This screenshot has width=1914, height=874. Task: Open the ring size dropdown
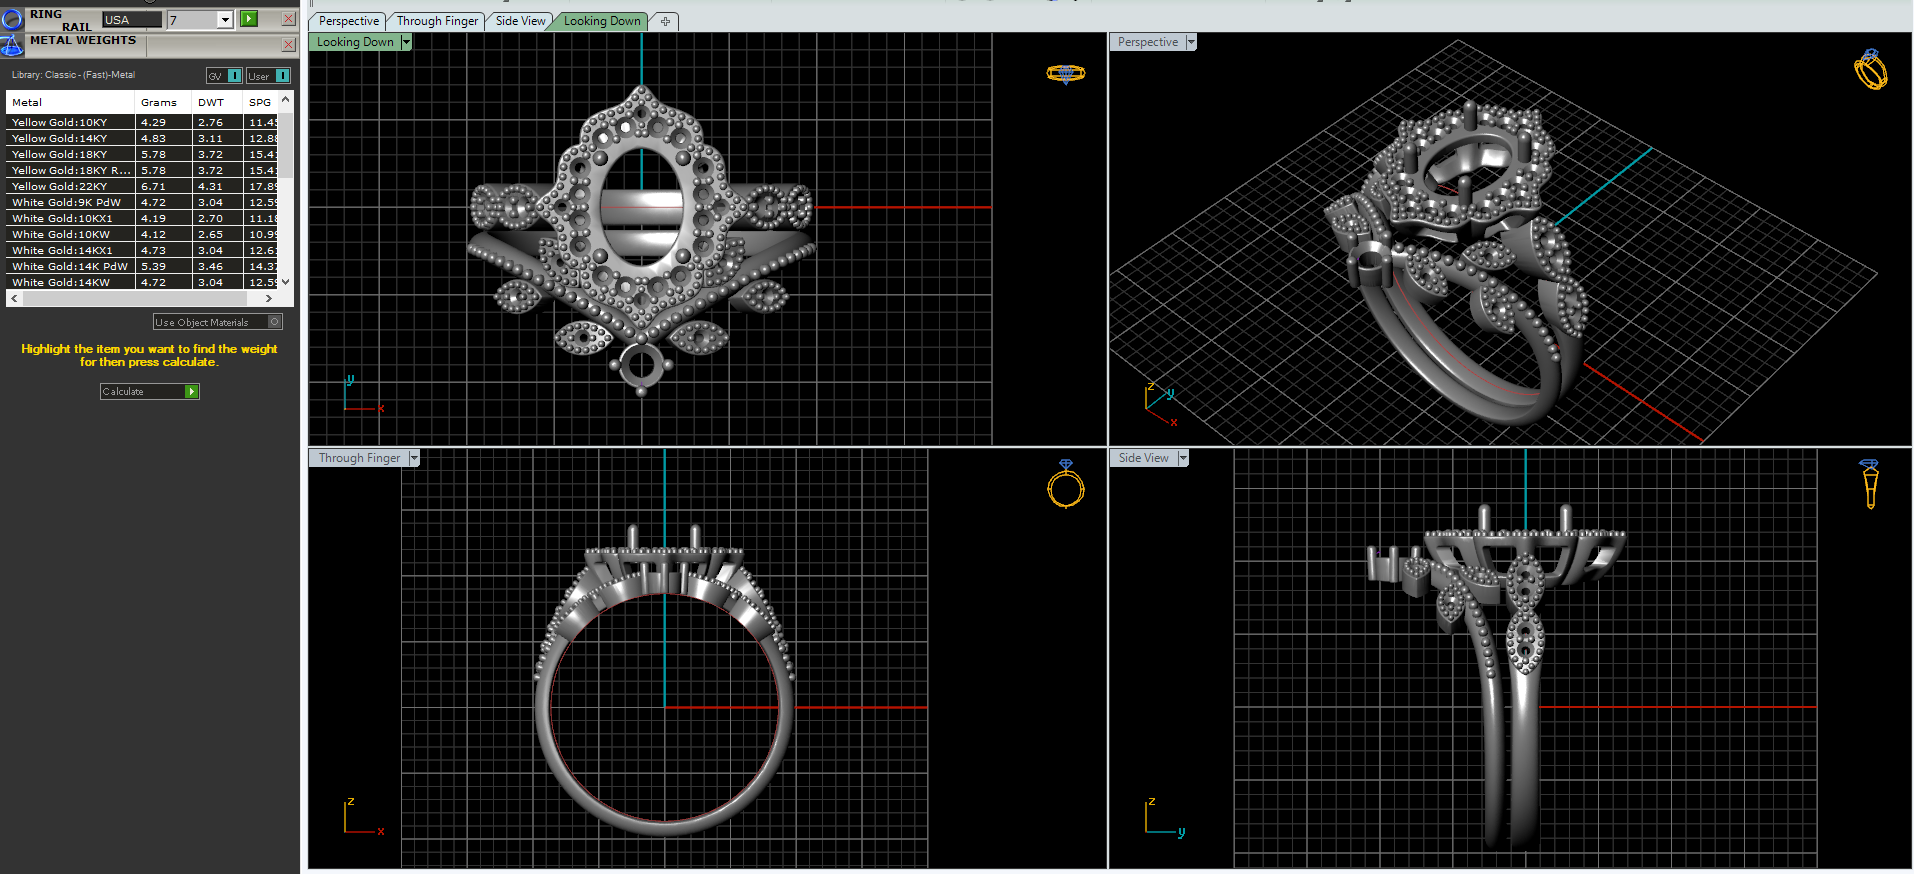[x=225, y=20]
